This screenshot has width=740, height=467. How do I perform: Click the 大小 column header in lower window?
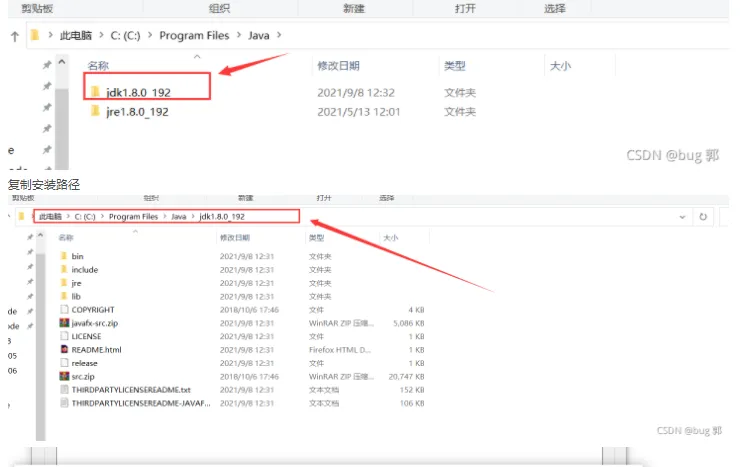[x=390, y=237]
